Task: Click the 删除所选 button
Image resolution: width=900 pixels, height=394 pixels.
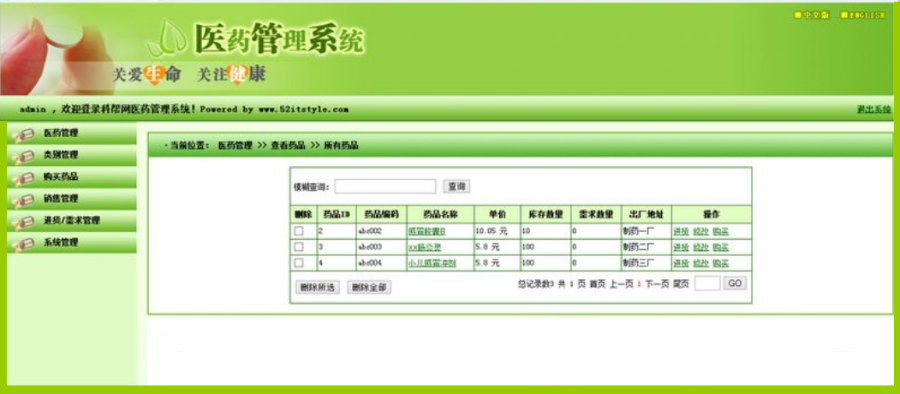Action: pos(317,287)
